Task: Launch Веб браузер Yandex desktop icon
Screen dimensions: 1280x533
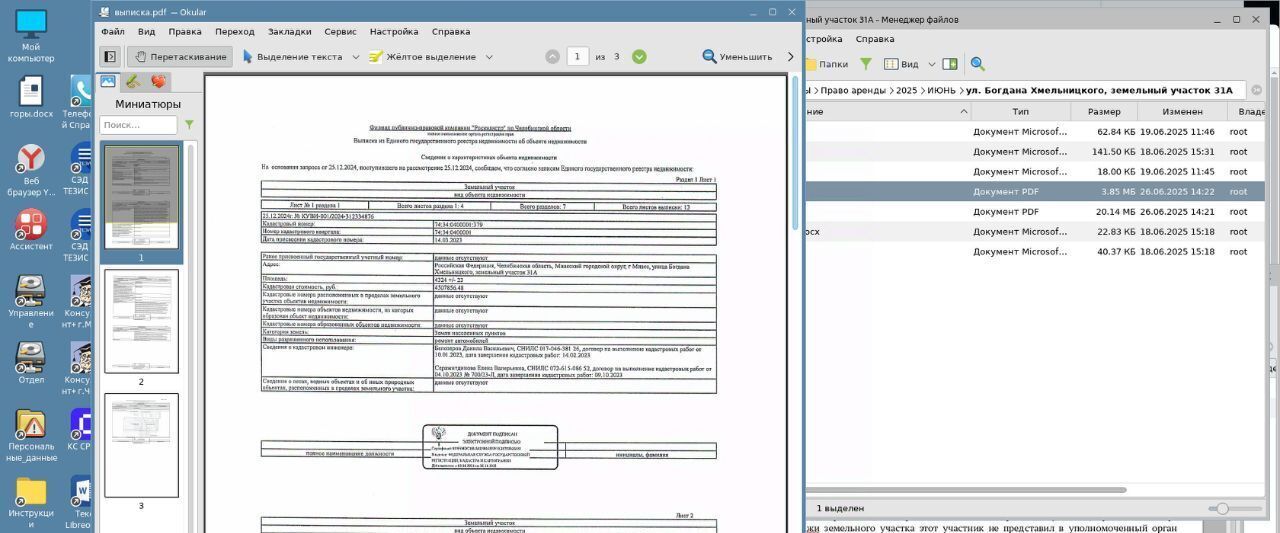Action: pyautogui.click(x=31, y=170)
